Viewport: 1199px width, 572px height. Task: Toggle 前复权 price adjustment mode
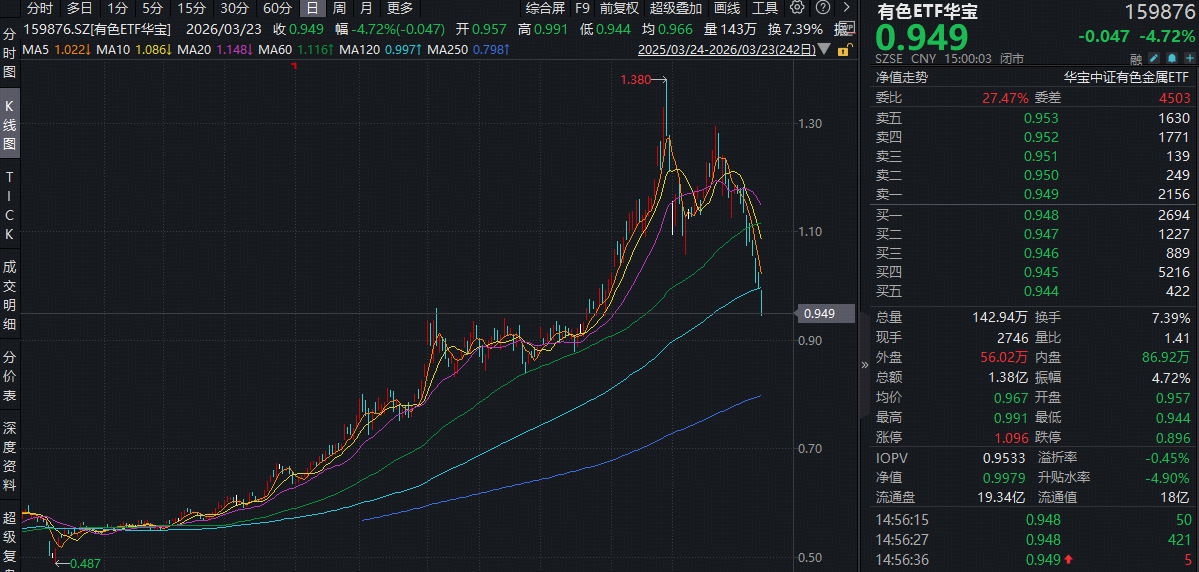pos(619,8)
